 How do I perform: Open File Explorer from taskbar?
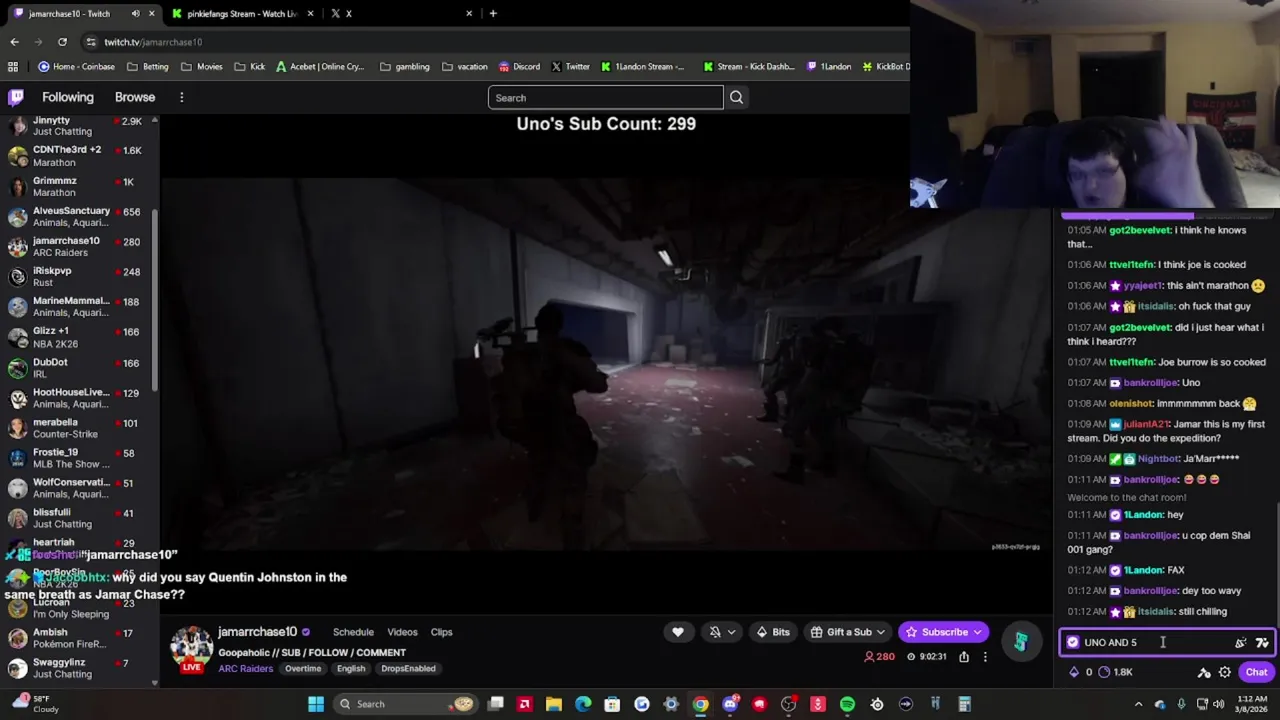point(554,704)
